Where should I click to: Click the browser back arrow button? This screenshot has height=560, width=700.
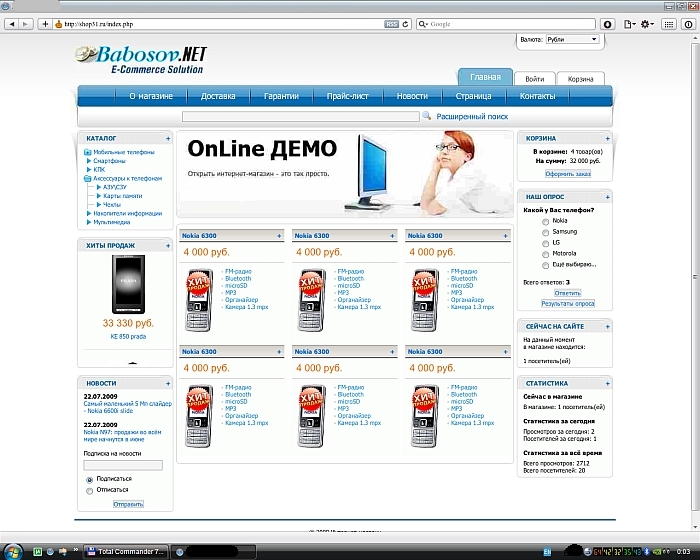click(12, 24)
